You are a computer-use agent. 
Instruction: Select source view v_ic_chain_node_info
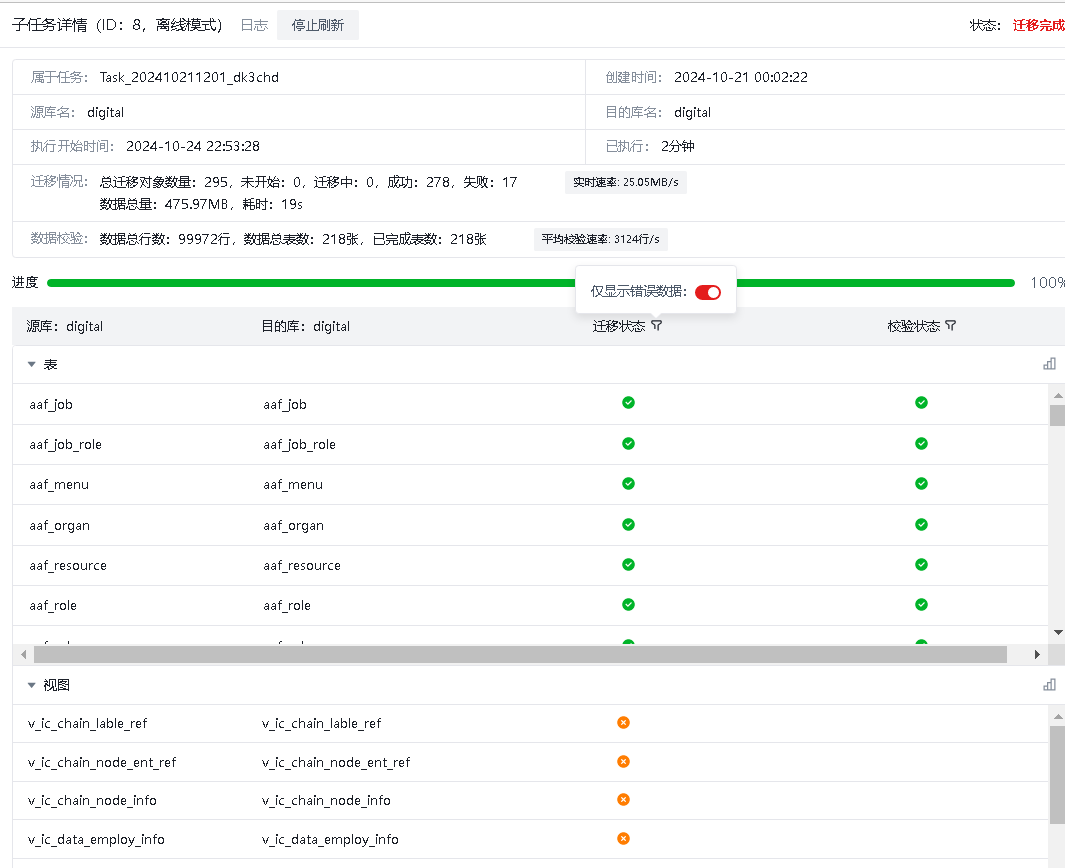click(x=92, y=801)
